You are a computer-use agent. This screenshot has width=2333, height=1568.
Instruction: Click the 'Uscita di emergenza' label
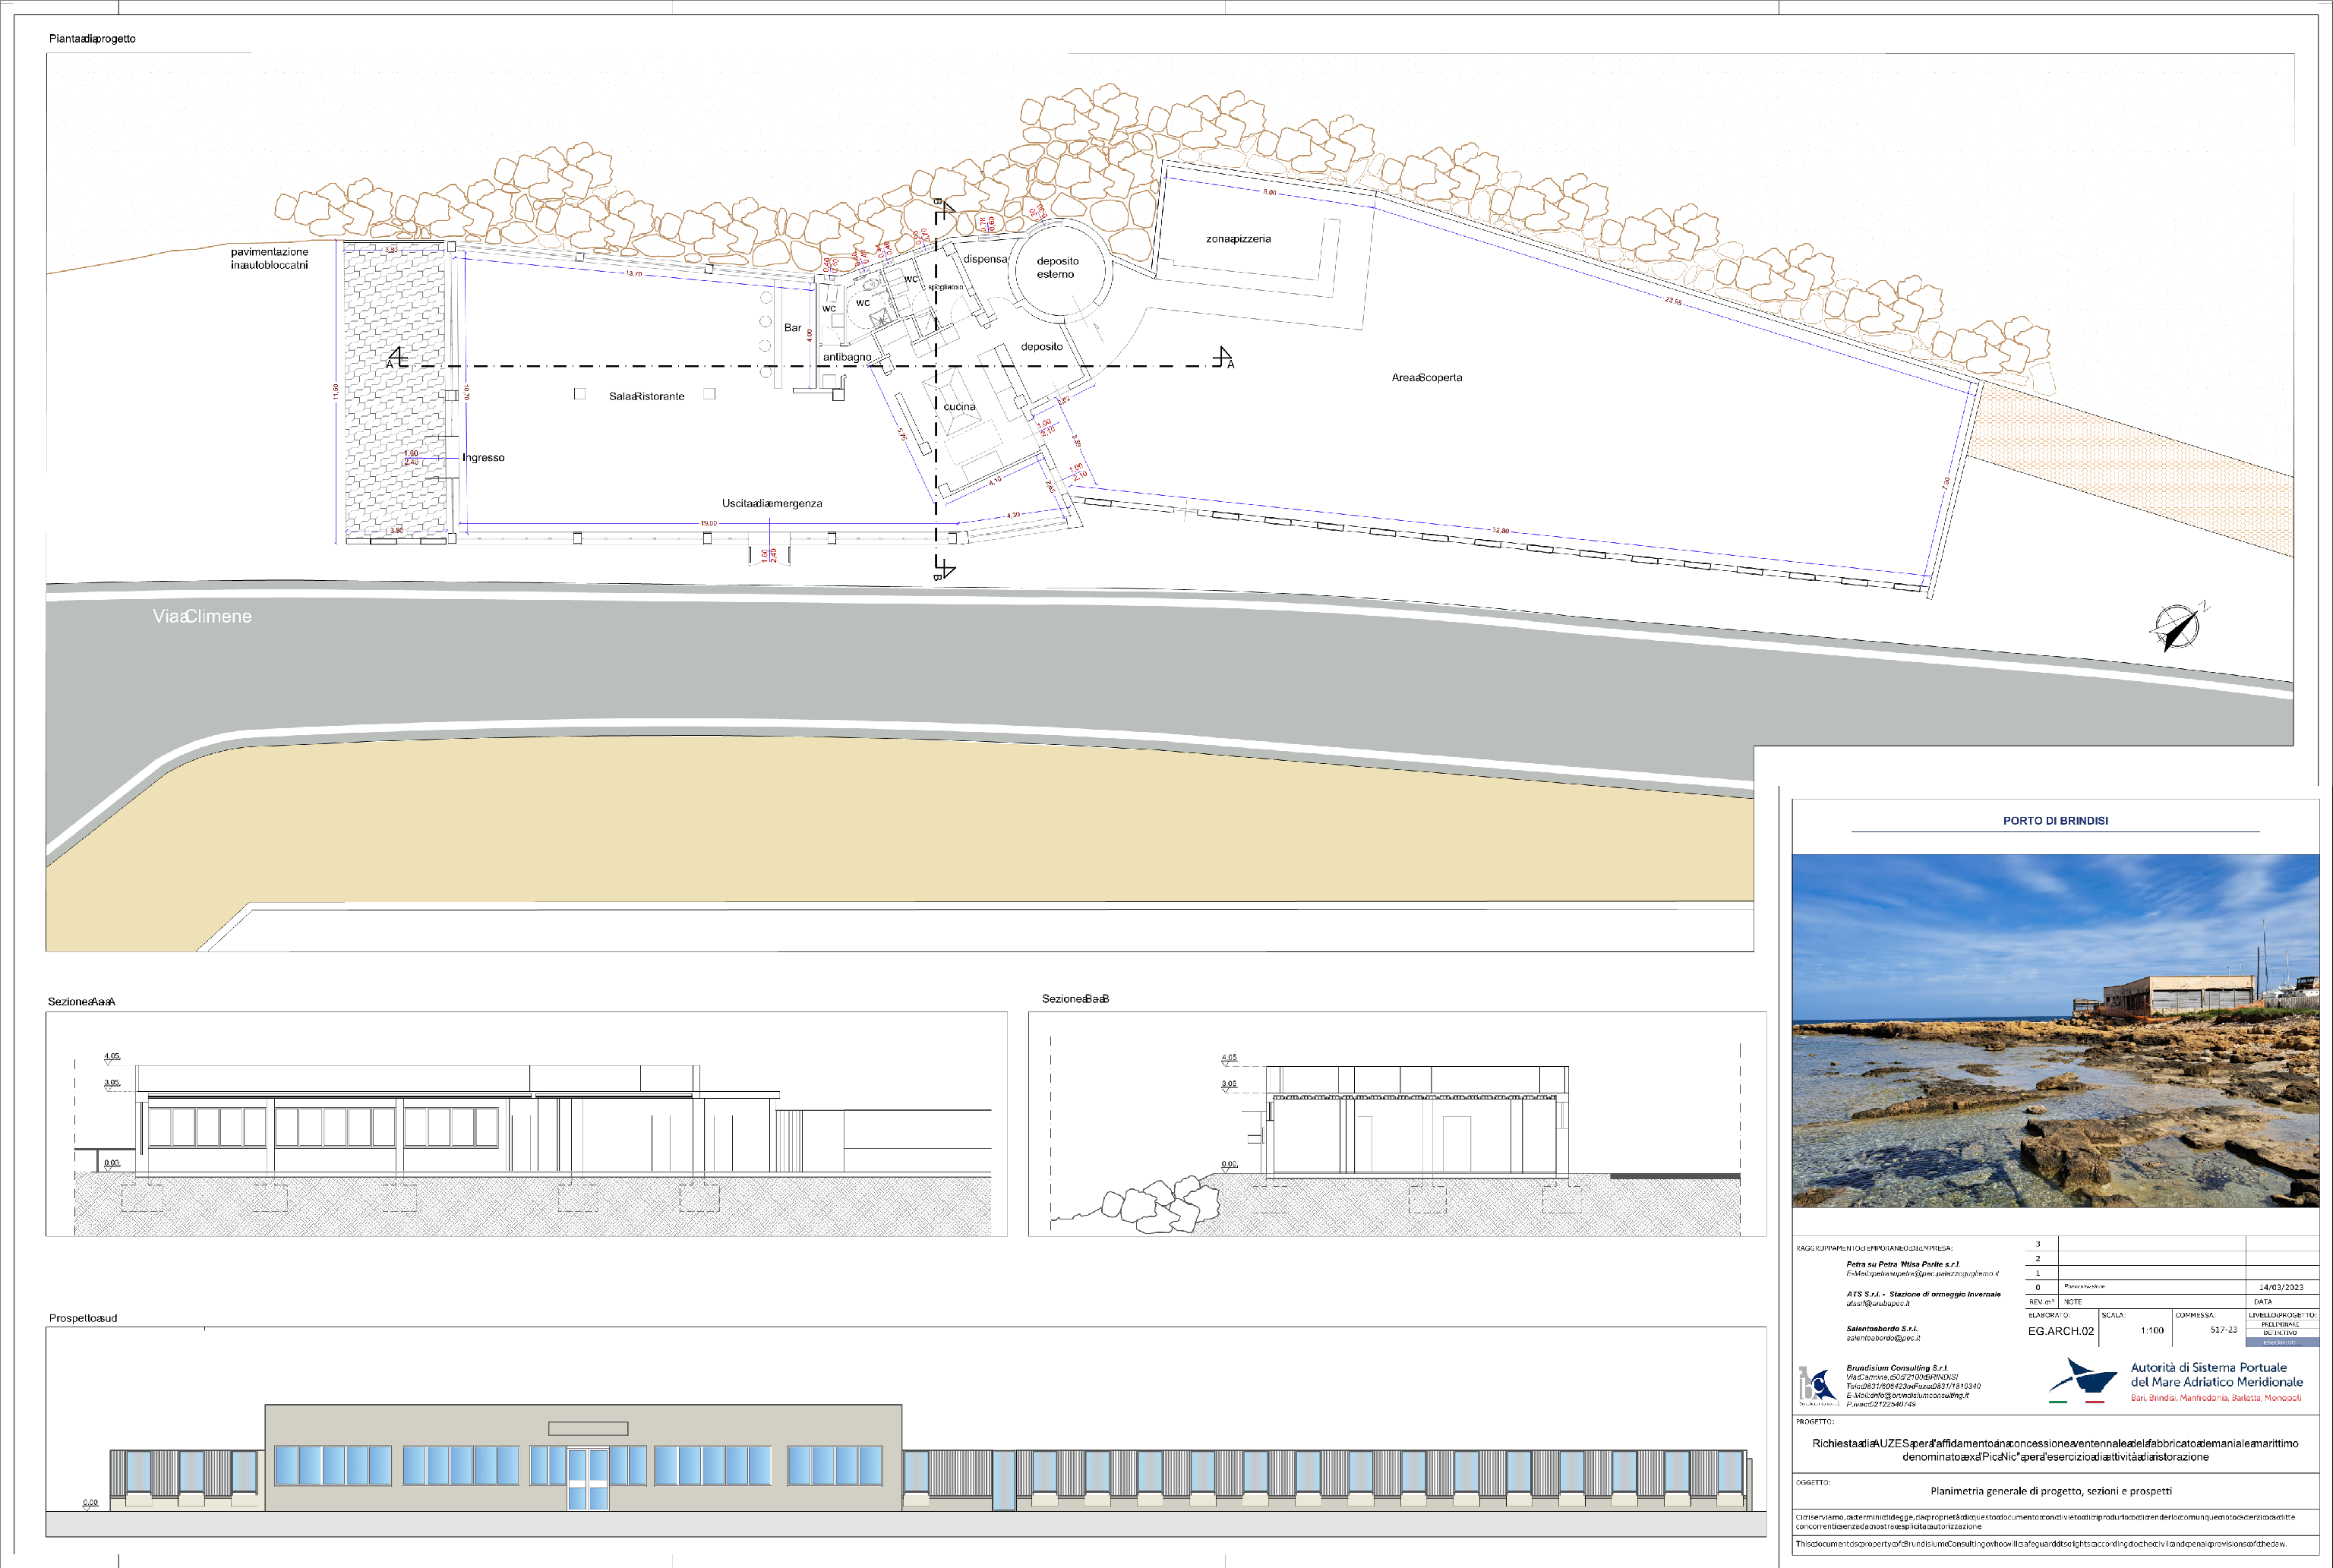pyautogui.click(x=772, y=504)
